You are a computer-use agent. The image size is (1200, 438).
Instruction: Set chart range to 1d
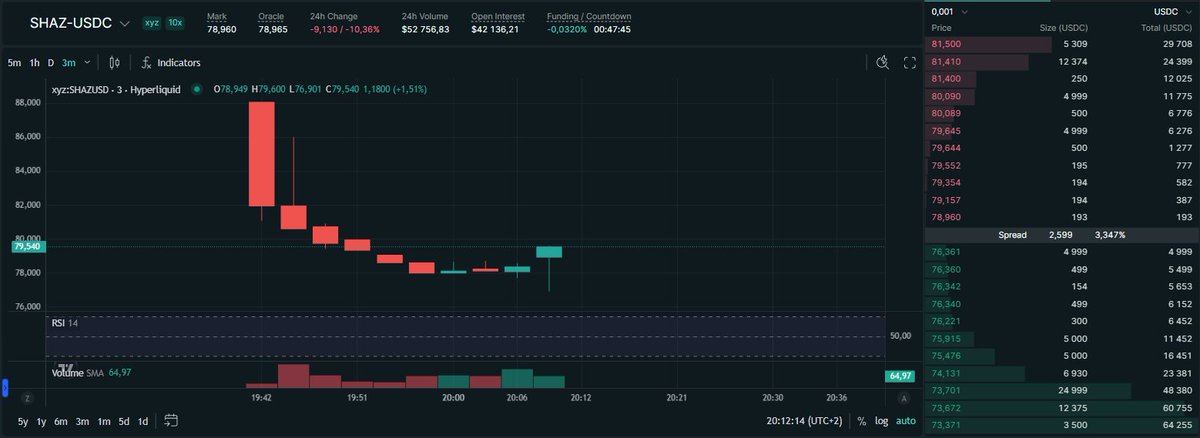(x=143, y=421)
